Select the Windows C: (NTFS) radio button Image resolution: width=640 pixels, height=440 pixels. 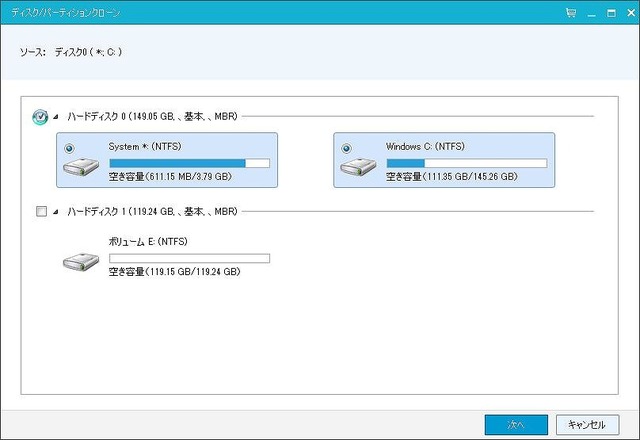click(347, 148)
